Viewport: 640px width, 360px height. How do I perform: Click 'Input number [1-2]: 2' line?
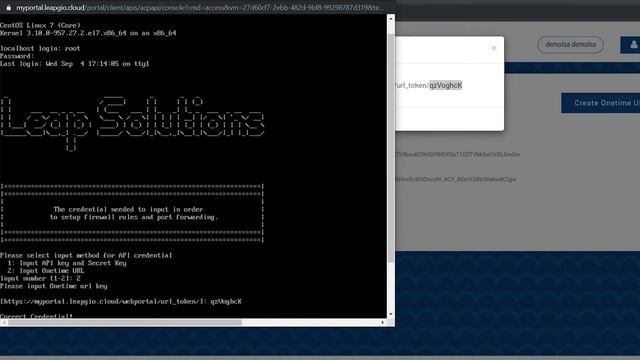[40, 278]
